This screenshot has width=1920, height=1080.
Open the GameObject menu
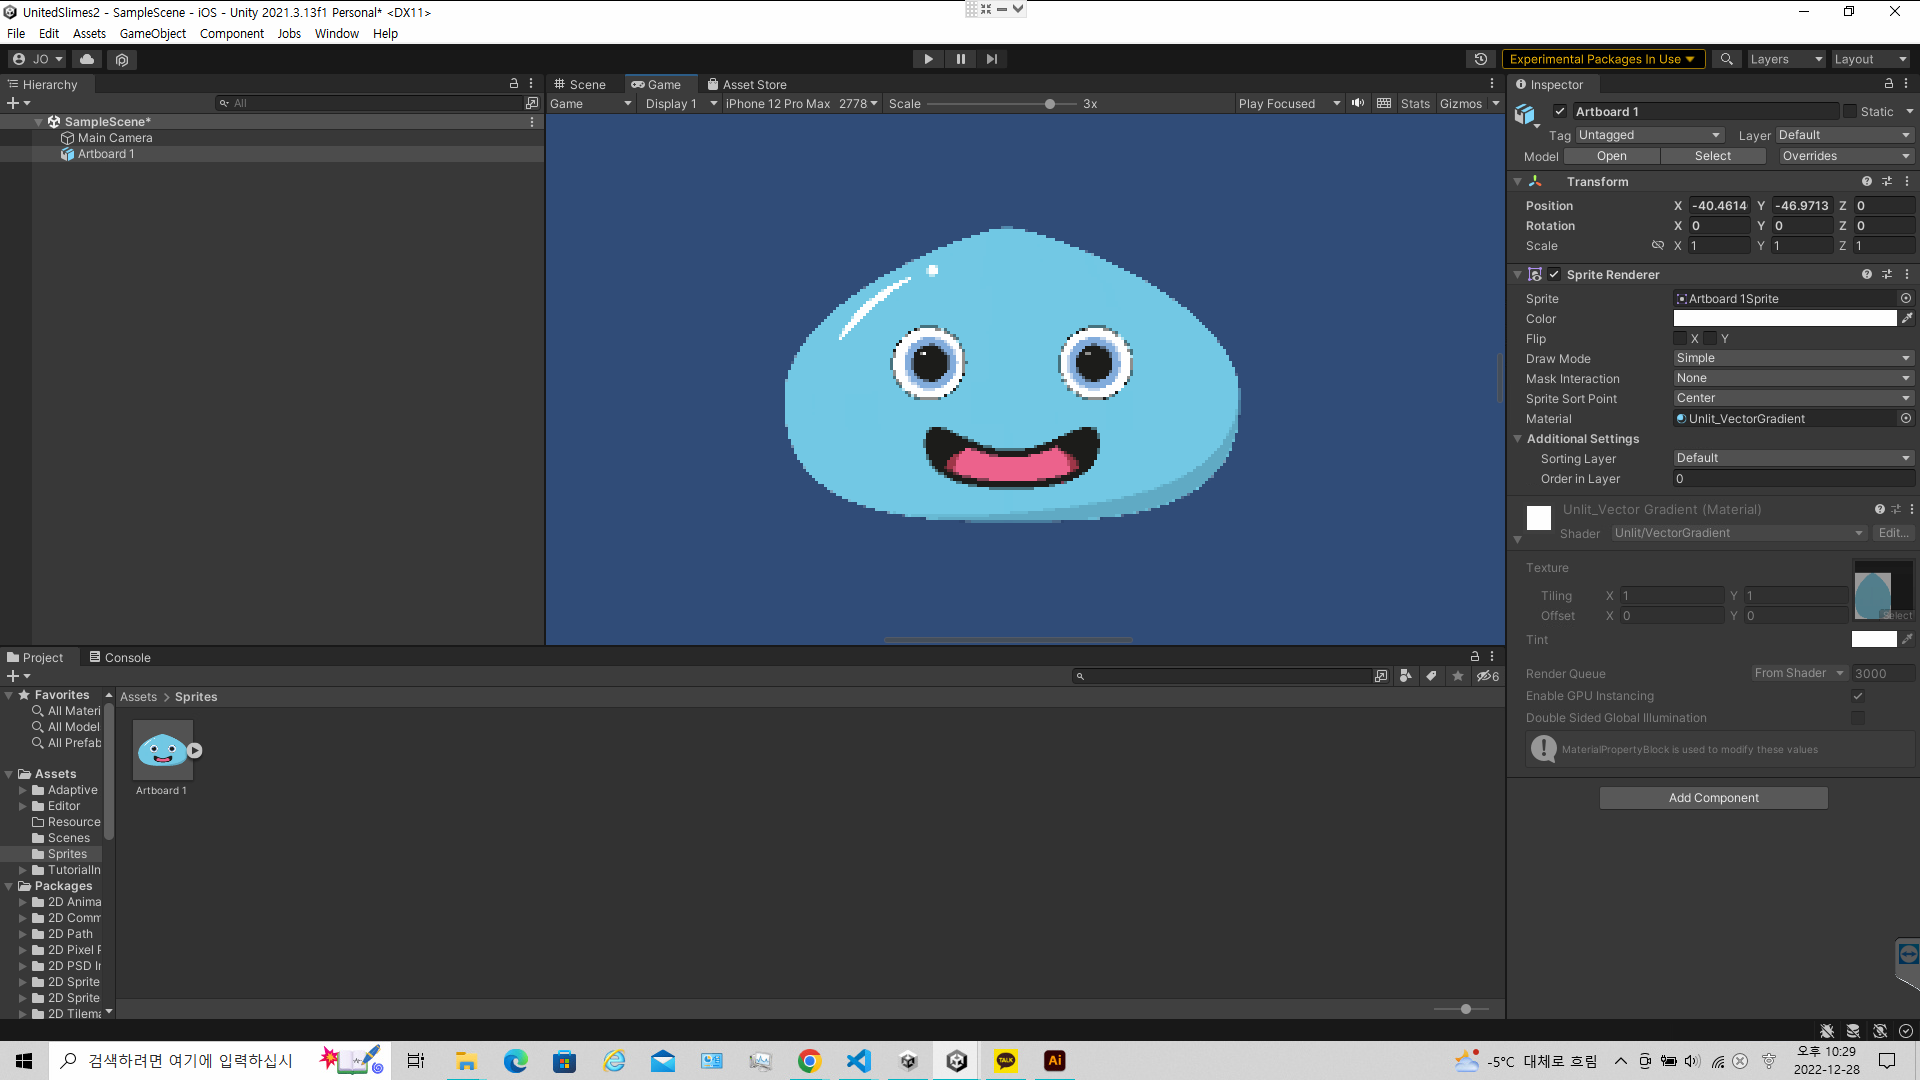(x=152, y=33)
